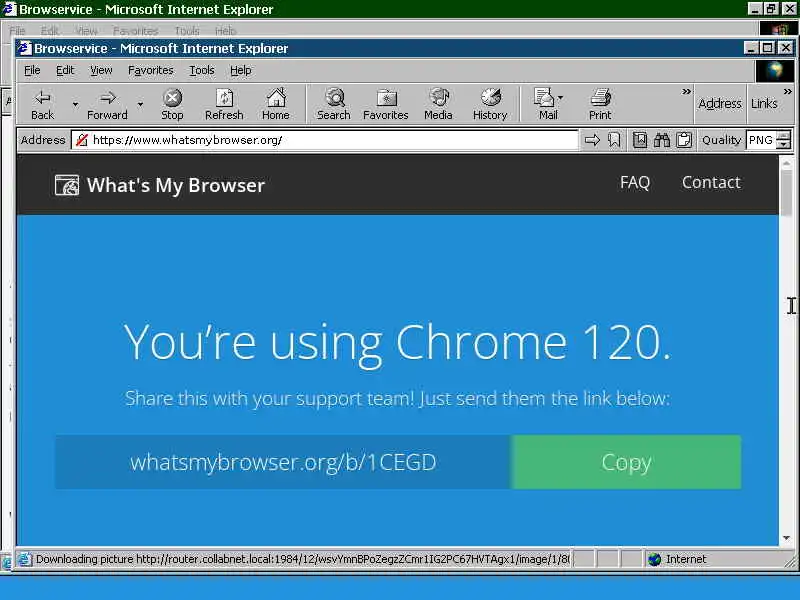
Task: Open the Favorites pane
Action: [x=386, y=105]
